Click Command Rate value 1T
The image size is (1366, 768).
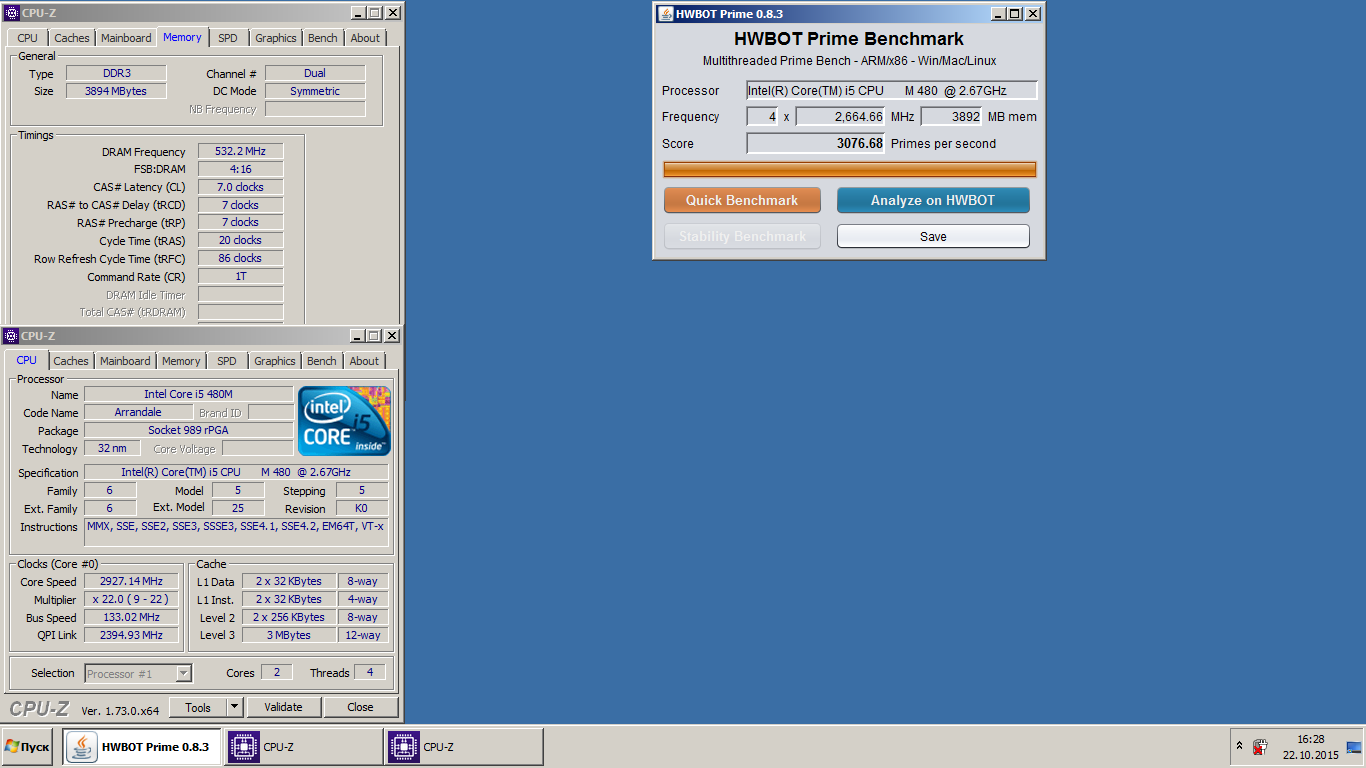pos(240,276)
